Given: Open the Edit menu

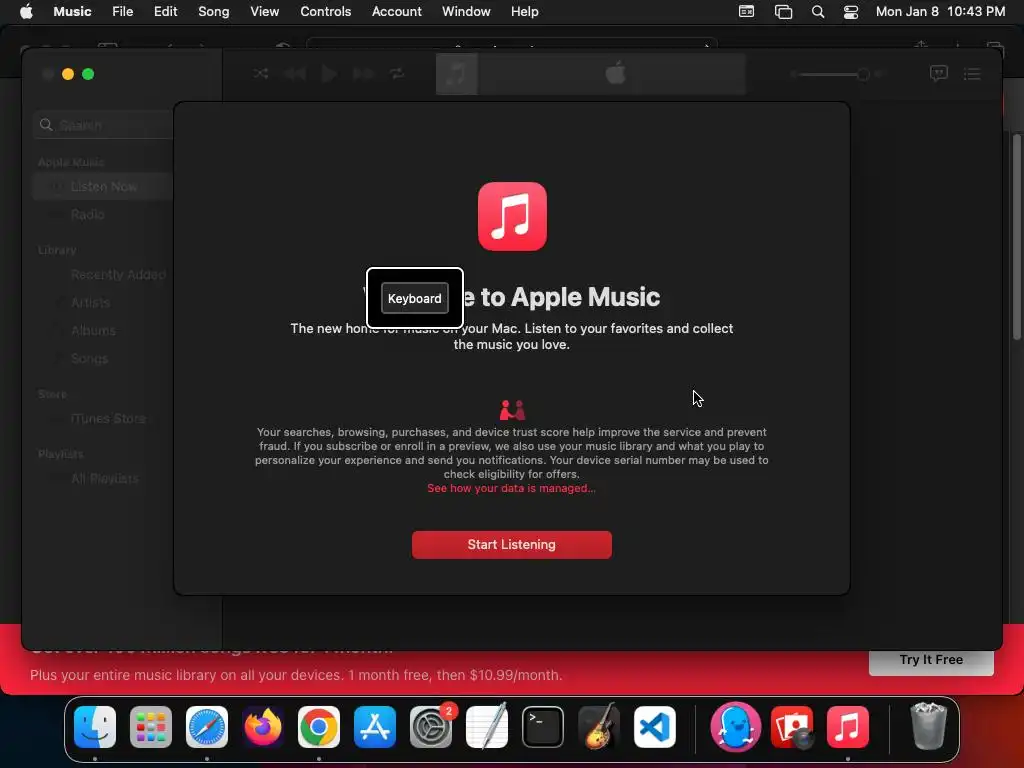Looking at the screenshot, I should pos(165,11).
